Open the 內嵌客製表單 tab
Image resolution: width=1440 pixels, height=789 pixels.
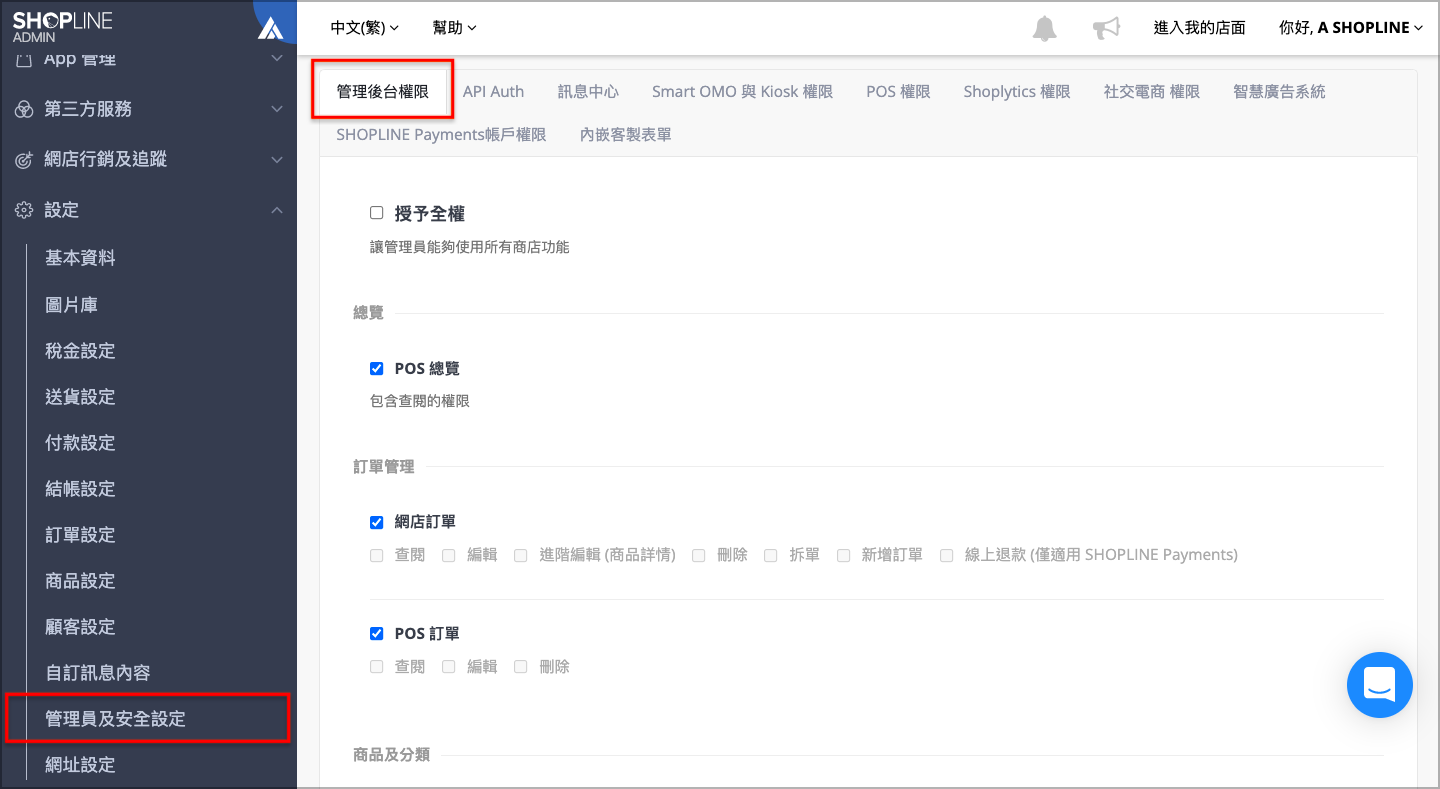tap(625, 134)
